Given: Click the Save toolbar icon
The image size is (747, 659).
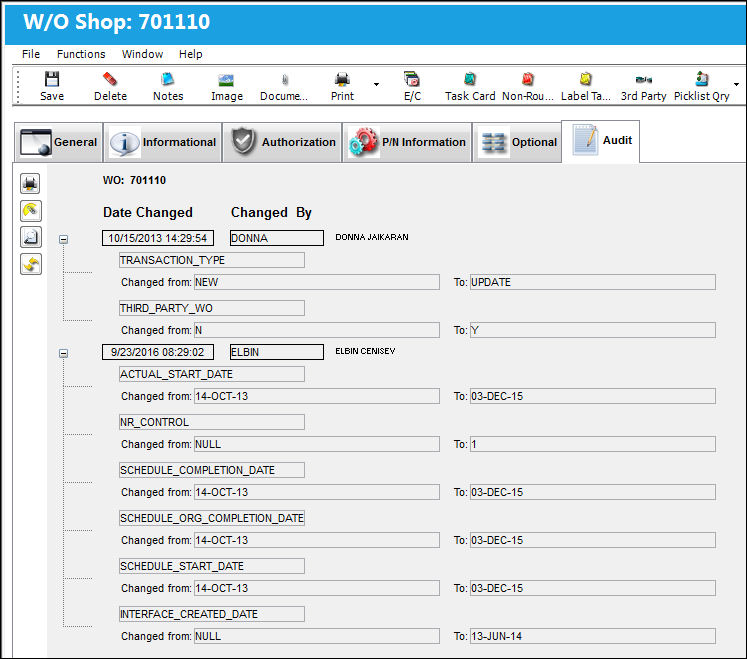Looking at the screenshot, I should 51,80.
